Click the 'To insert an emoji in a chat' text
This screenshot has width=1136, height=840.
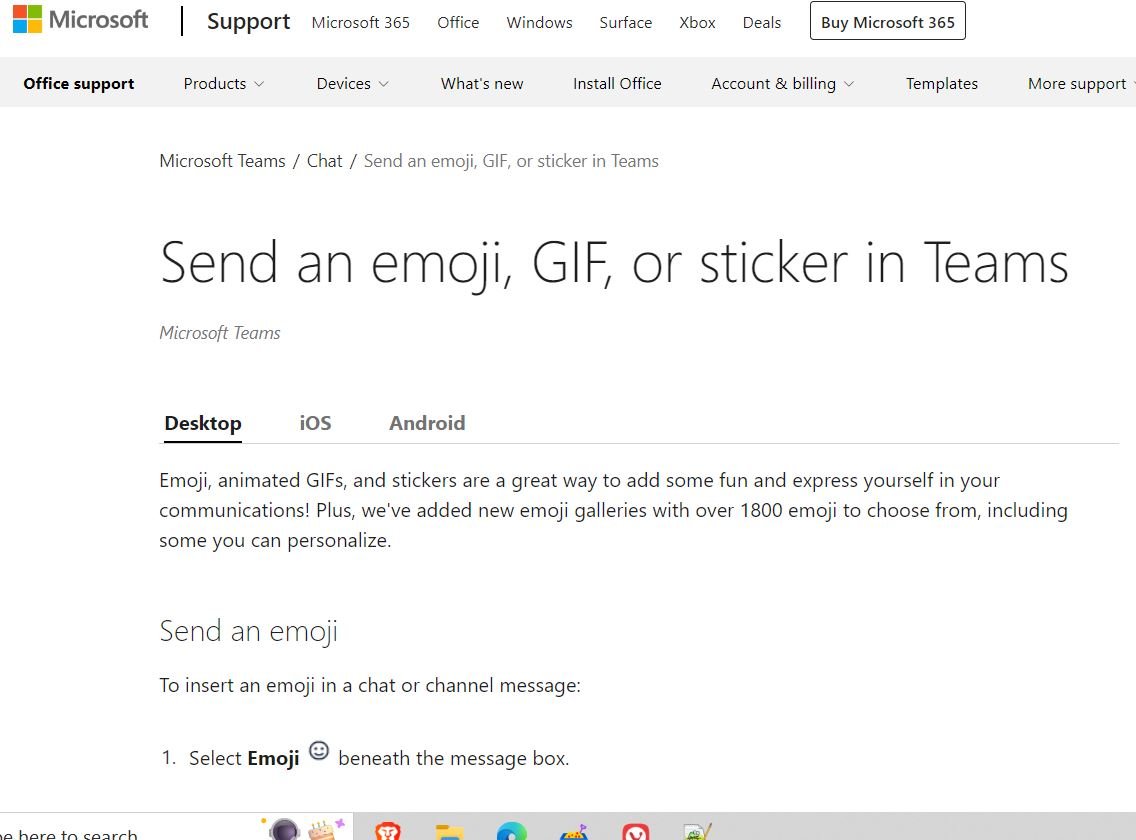370,686
